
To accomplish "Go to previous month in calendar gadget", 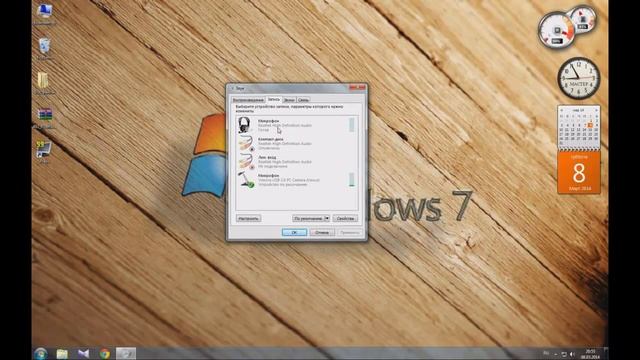I will (x=562, y=110).
